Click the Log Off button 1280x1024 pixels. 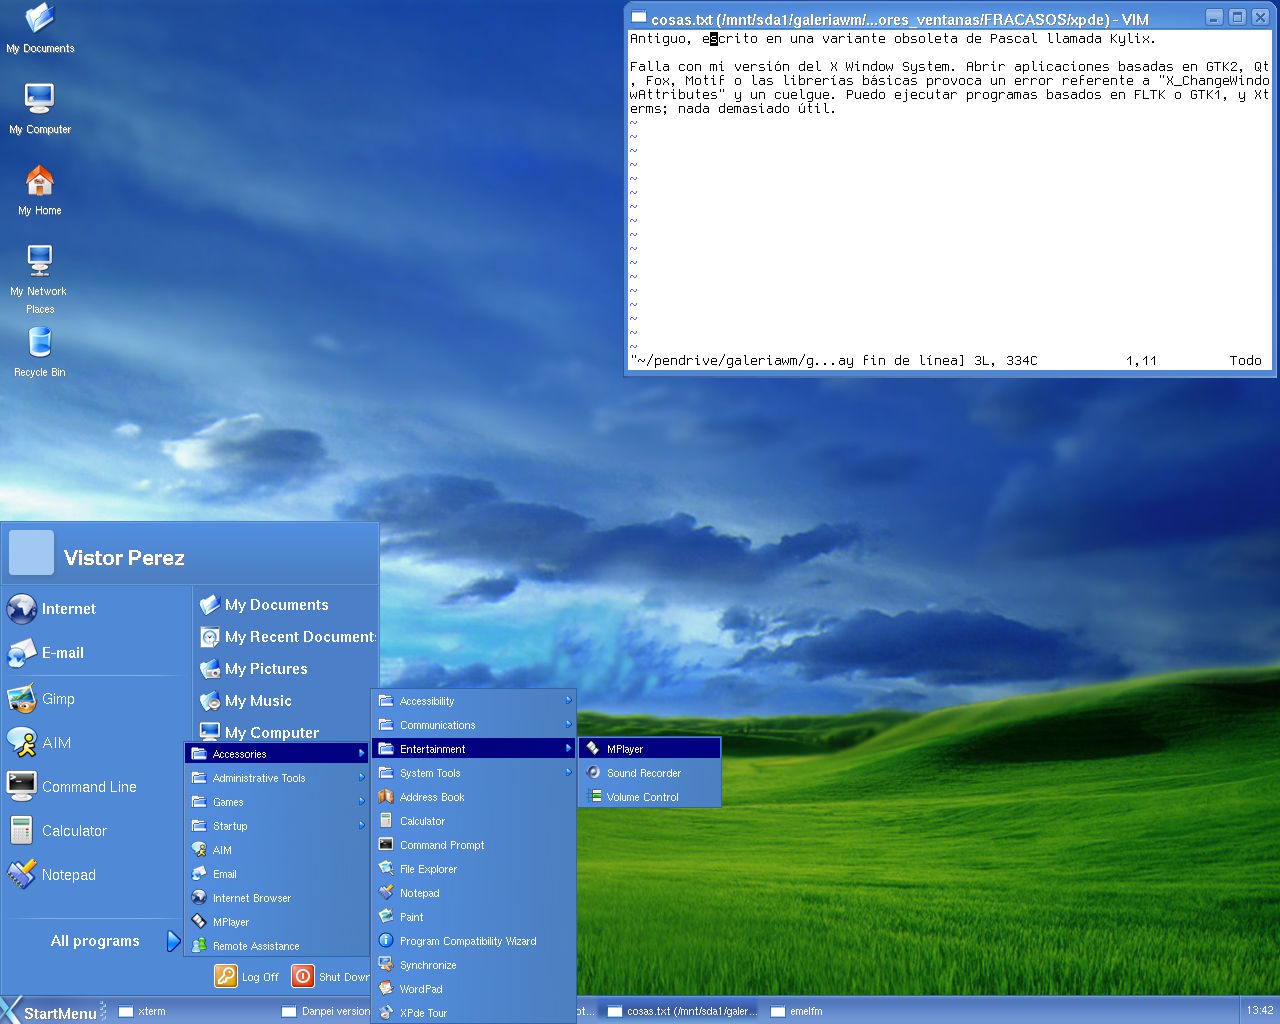[x=248, y=976]
